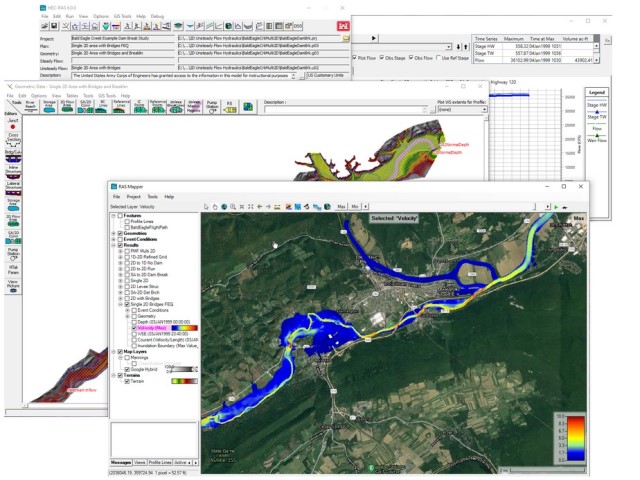Viewport: 640px width, 480px height.
Task: Open the Plot WS extents for Profile dropdown
Action: pos(484,109)
